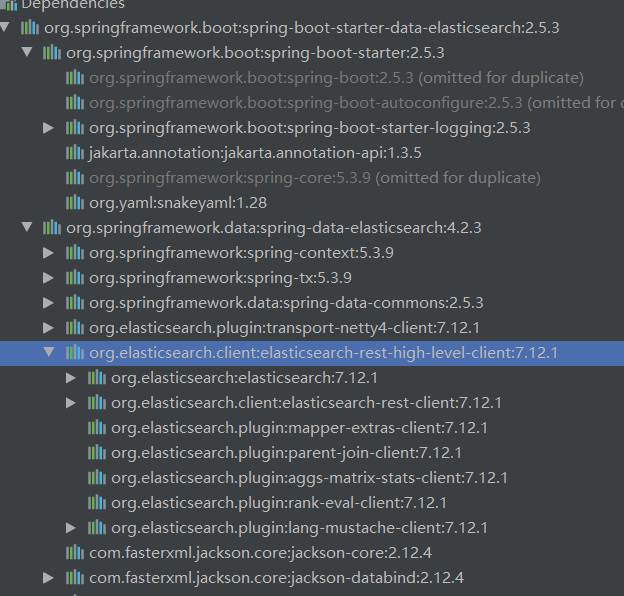Click the library icon beside spring-boot-starter-logging
This screenshot has width=624, height=596.
tap(75, 128)
